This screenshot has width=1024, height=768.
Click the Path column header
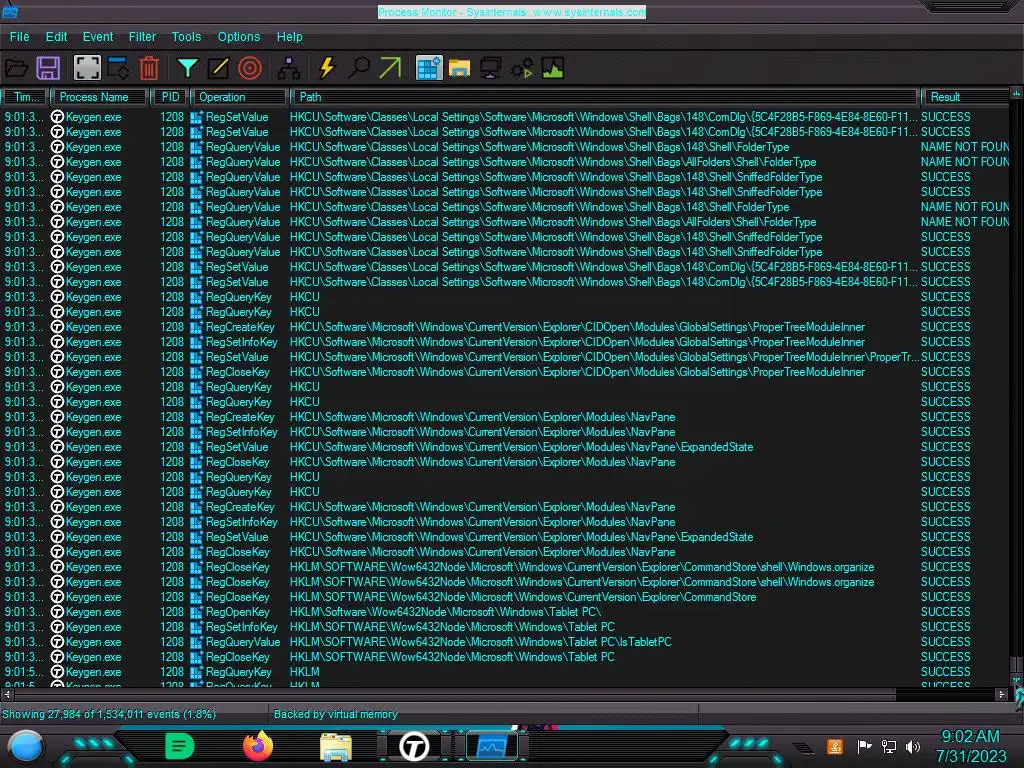604,97
